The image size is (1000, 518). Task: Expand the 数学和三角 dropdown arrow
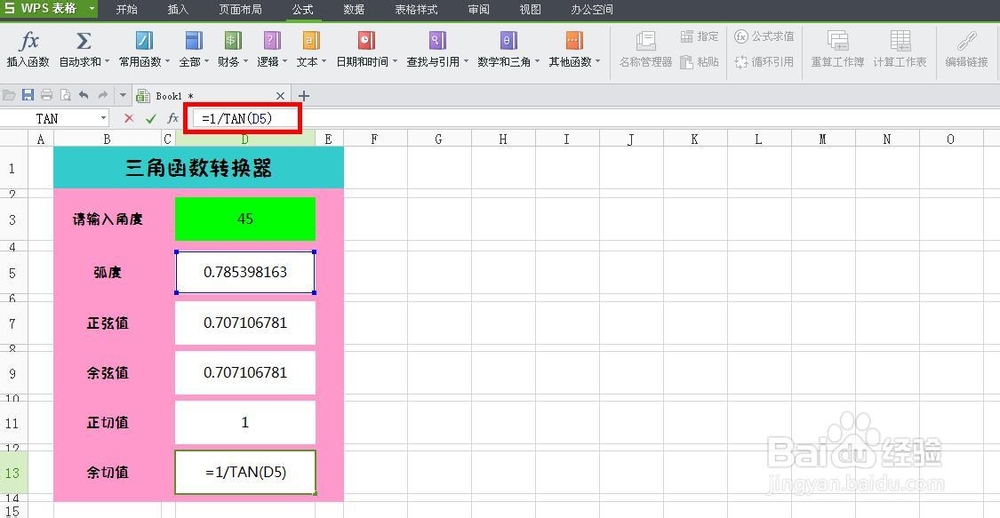click(537, 63)
